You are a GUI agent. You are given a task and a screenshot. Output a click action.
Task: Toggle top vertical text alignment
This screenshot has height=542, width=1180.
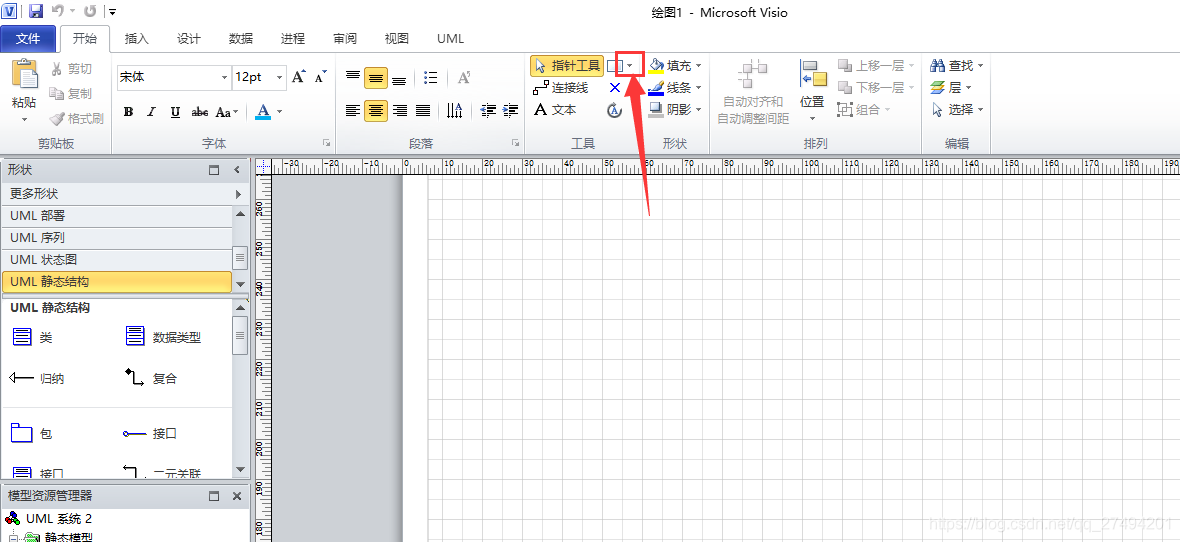point(352,77)
